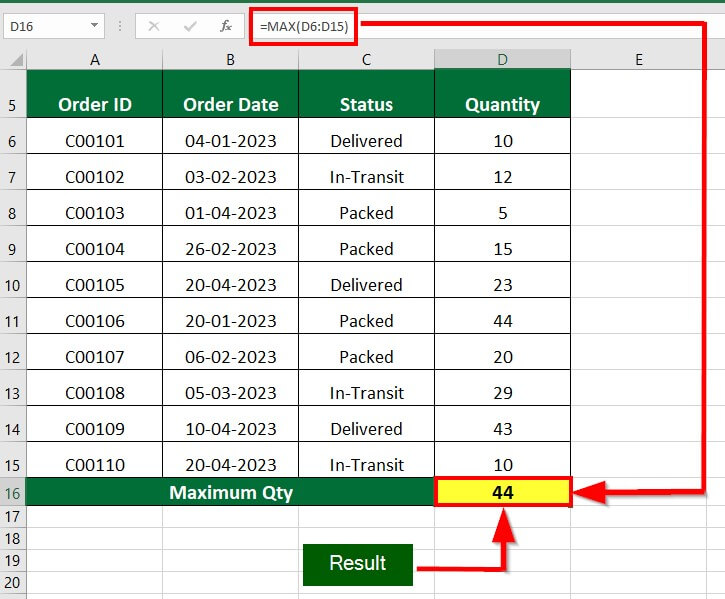Select row 6 header

click(12, 136)
